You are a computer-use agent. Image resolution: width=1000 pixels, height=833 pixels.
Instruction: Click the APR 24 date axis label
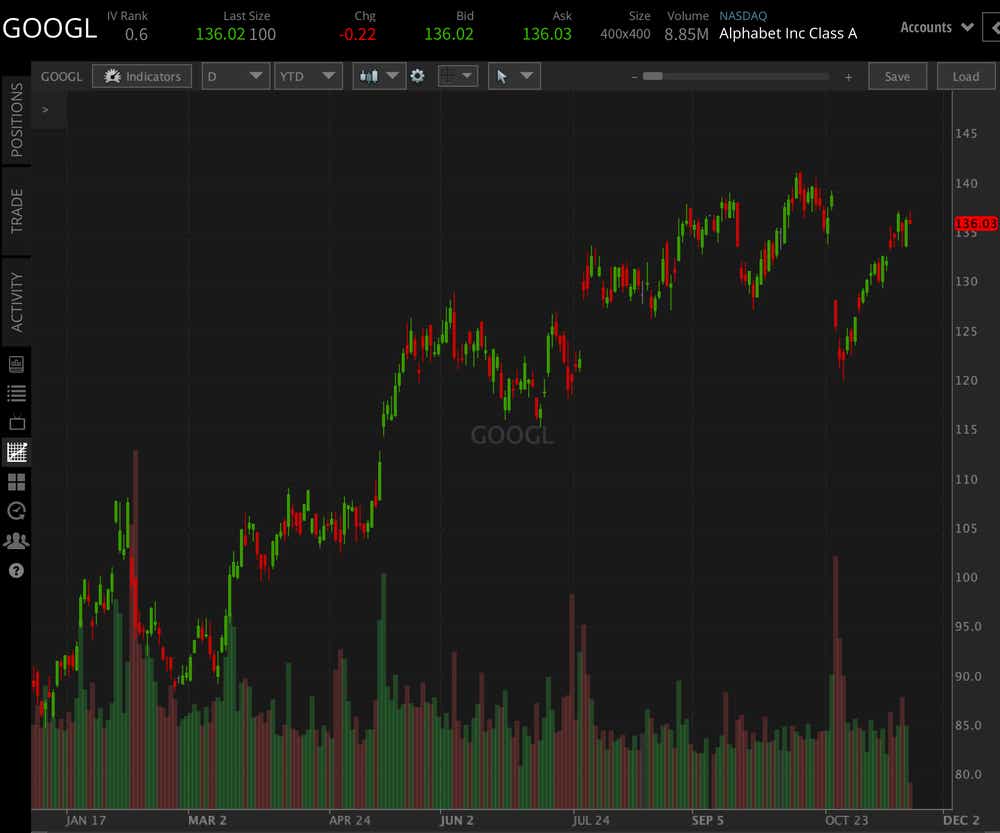tap(349, 820)
